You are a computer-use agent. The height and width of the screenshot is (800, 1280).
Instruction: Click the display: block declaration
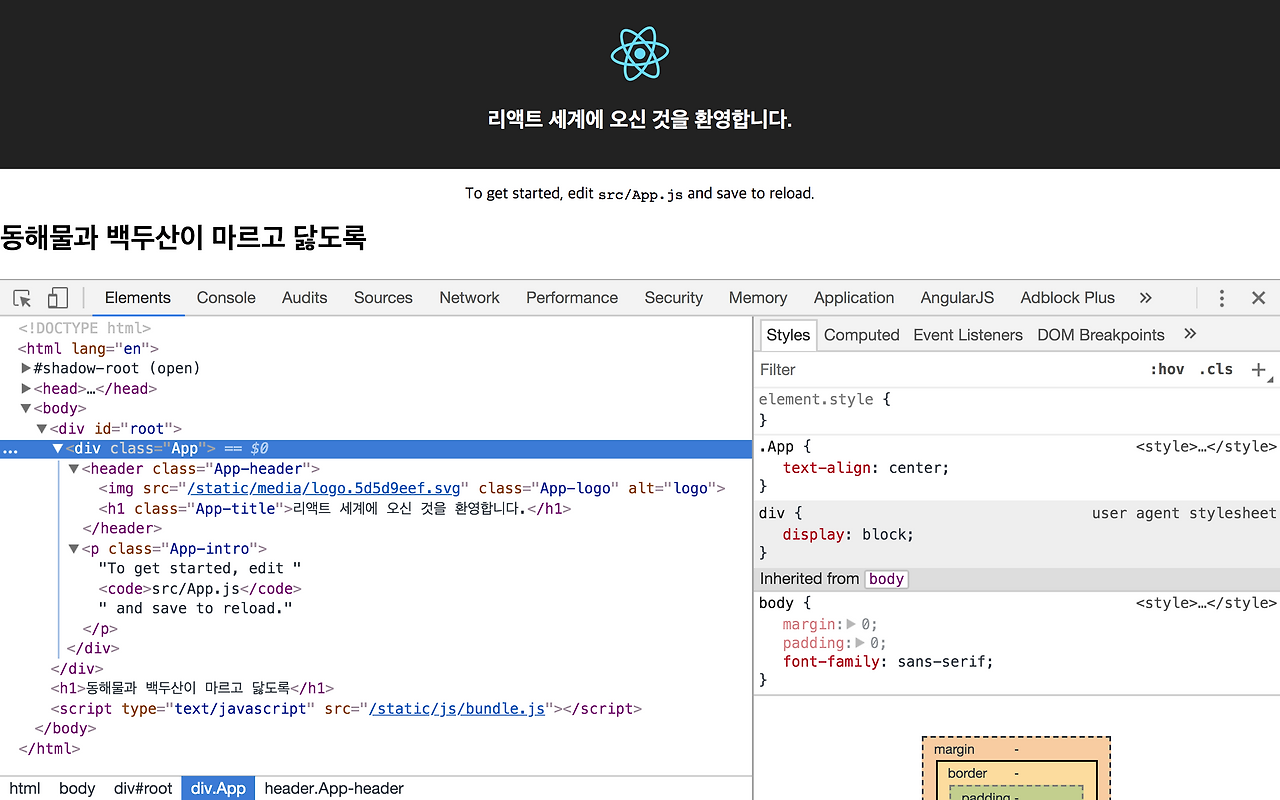[x=848, y=534]
